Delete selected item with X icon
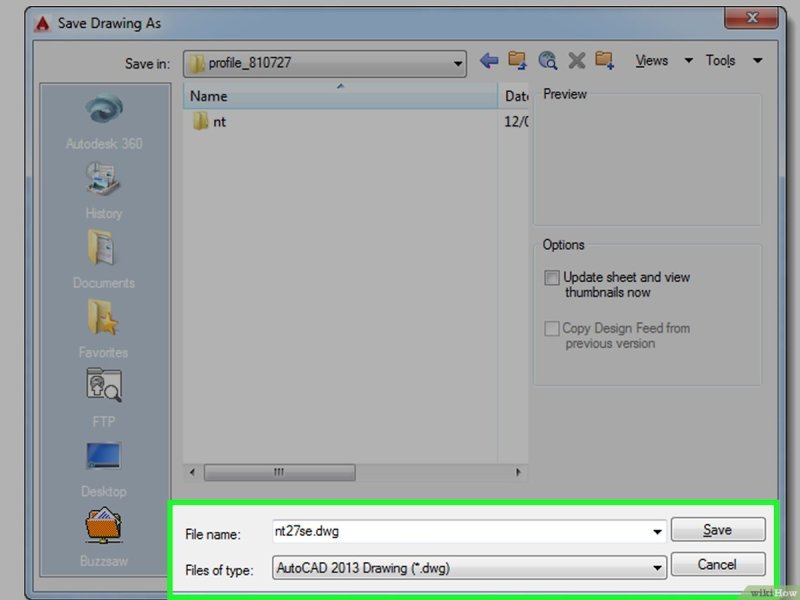The height and width of the screenshot is (600, 800). pos(577,61)
